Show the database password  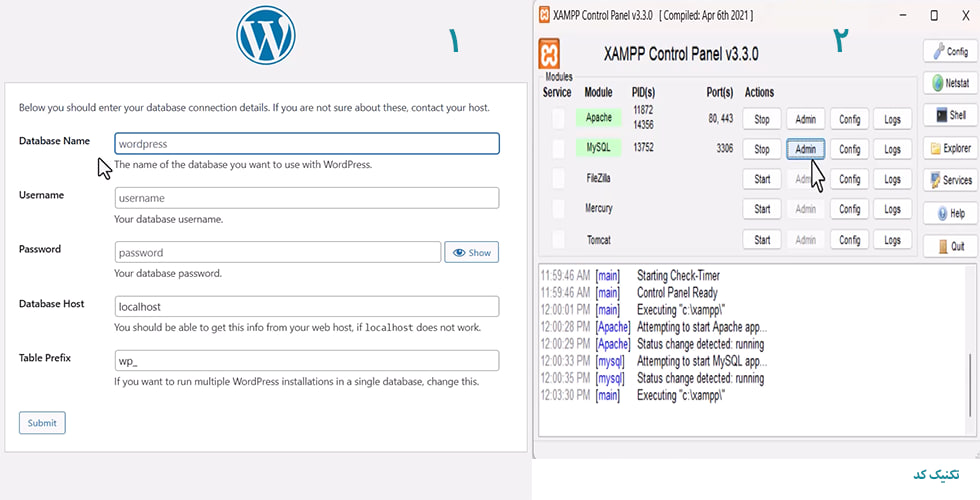(472, 252)
